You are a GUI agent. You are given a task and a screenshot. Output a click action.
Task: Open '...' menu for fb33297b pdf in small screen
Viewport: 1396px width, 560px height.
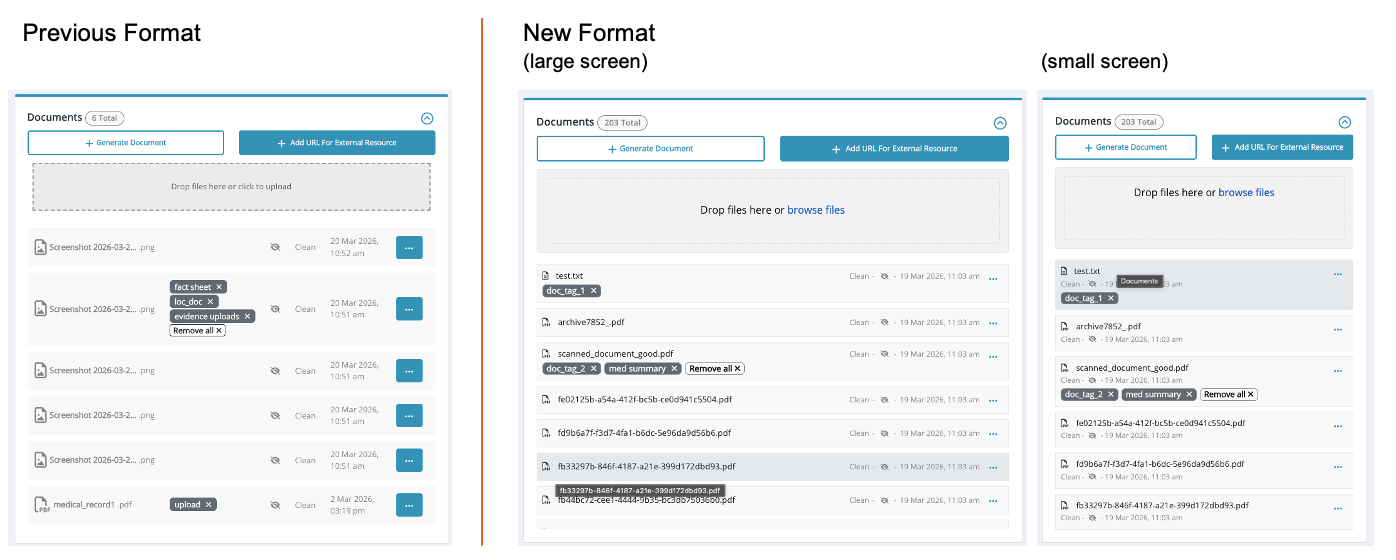tap(1338, 508)
